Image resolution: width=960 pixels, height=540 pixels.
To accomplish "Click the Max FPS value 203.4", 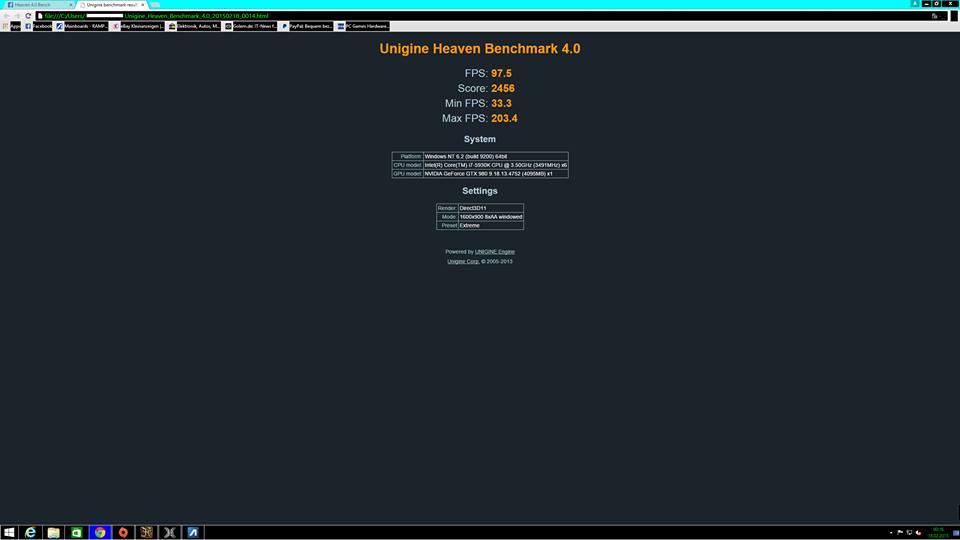I will pos(504,119).
